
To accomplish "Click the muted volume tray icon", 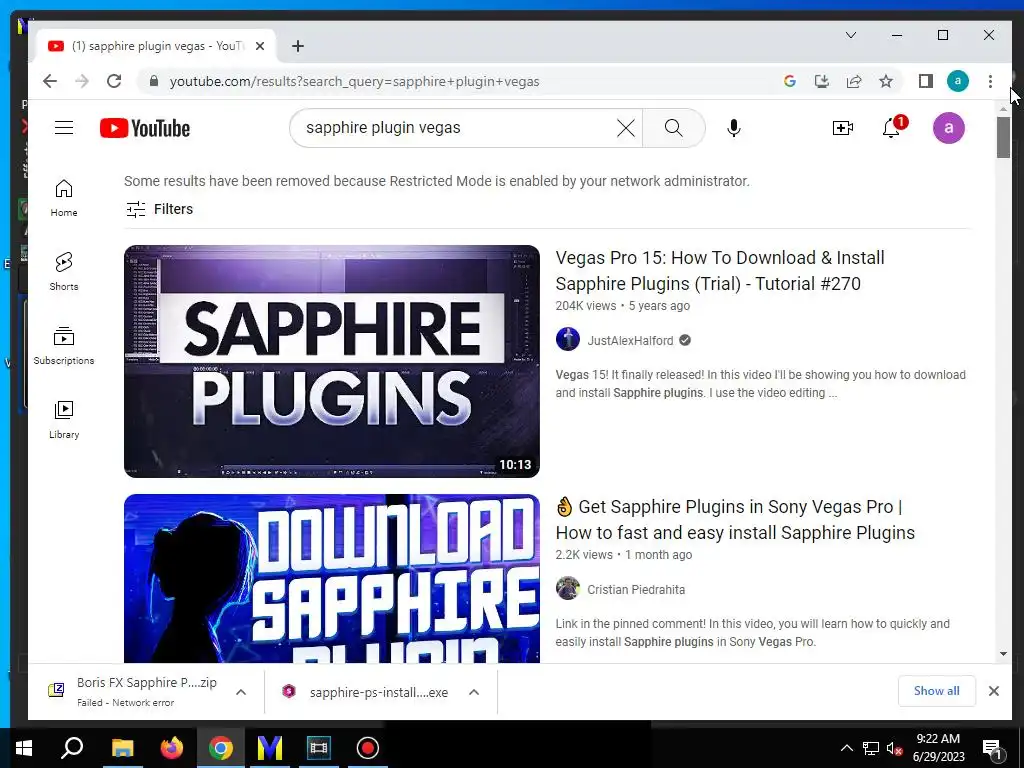I will 895,748.
